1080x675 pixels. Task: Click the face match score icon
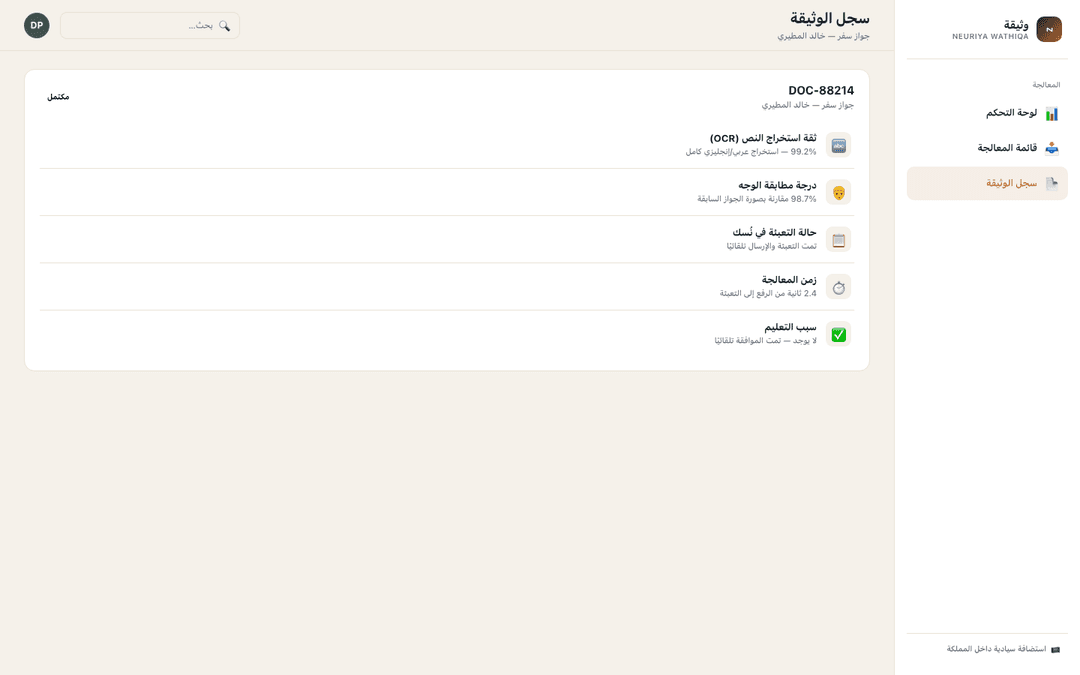tap(838, 193)
